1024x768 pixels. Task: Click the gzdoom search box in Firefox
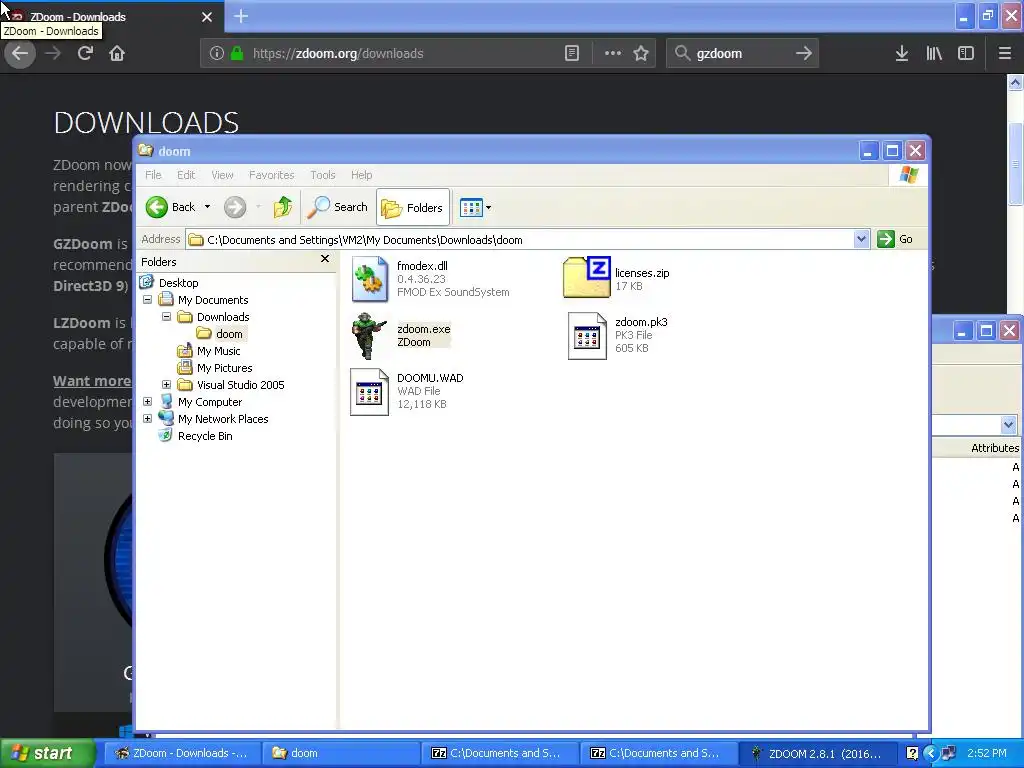coord(743,54)
